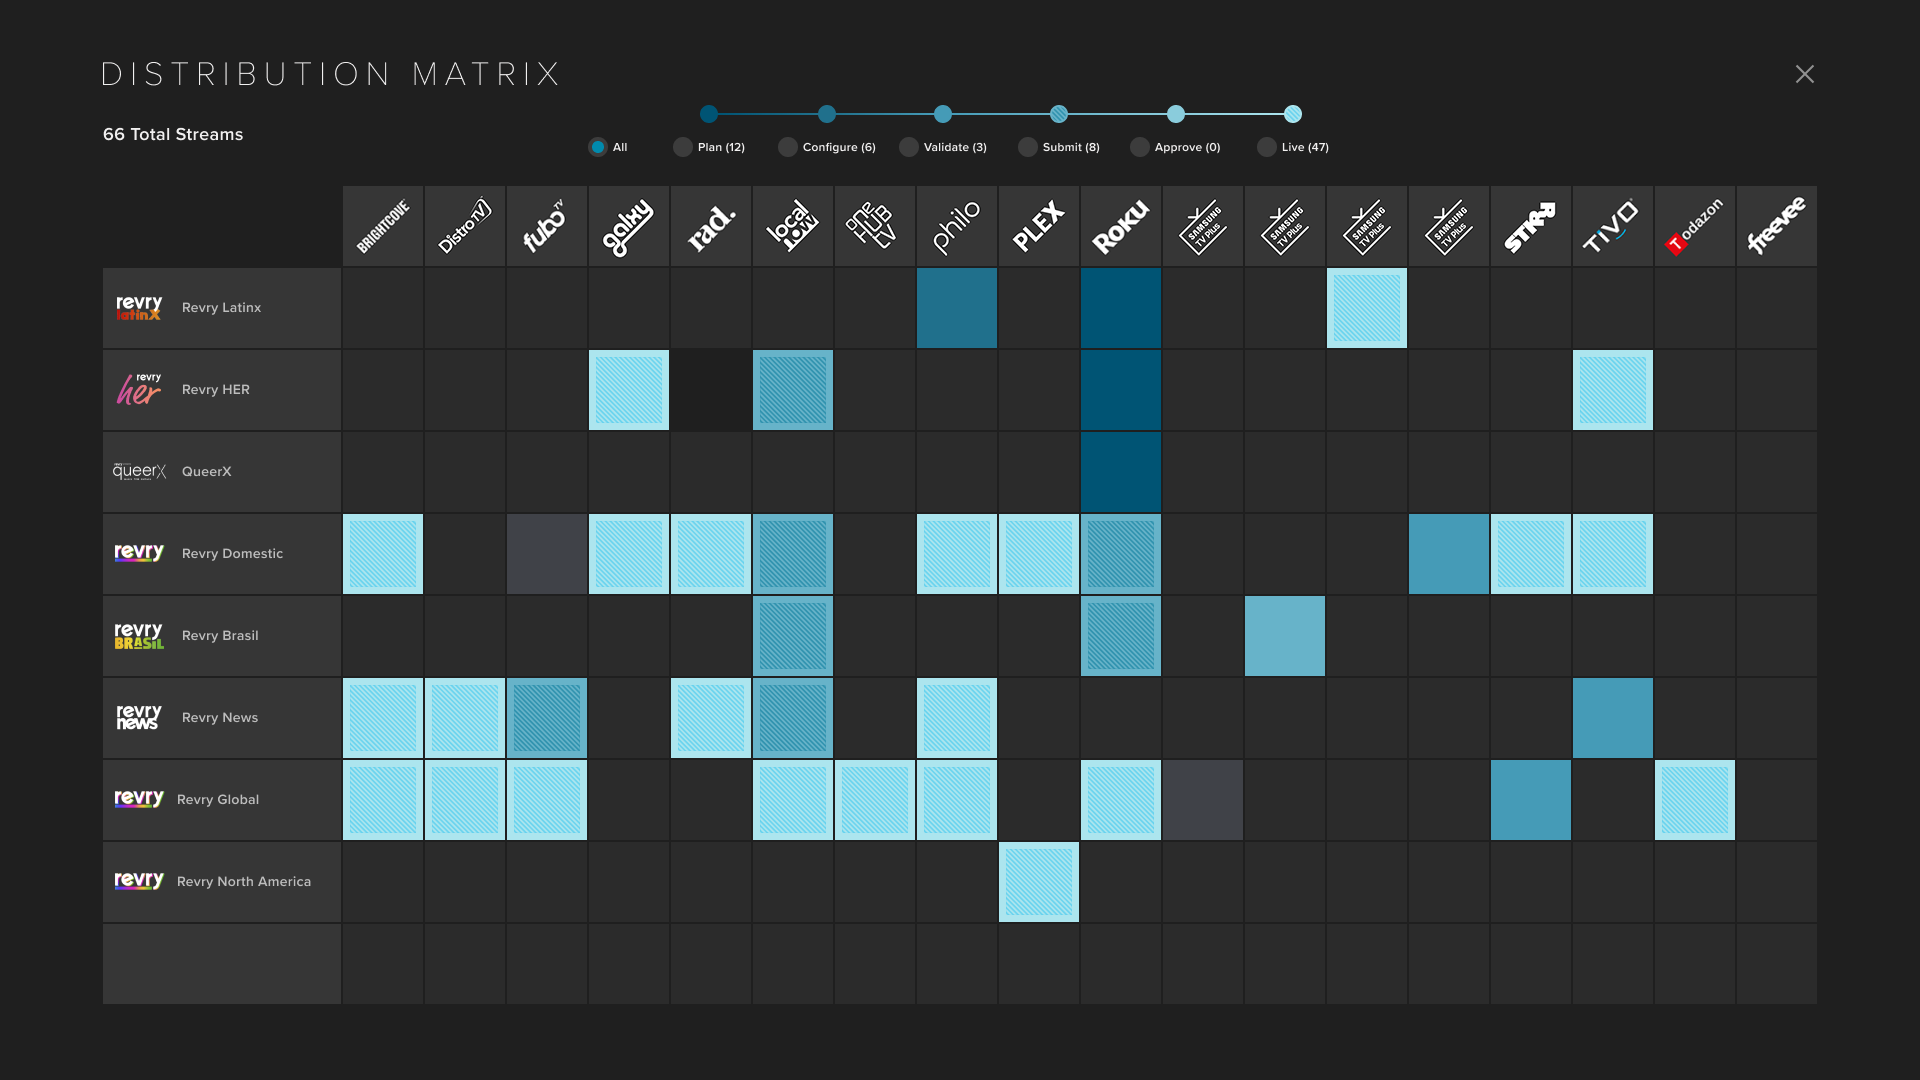Select the Freevee column header
The image size is (1920, 1080).
[x=1777, y=226]
